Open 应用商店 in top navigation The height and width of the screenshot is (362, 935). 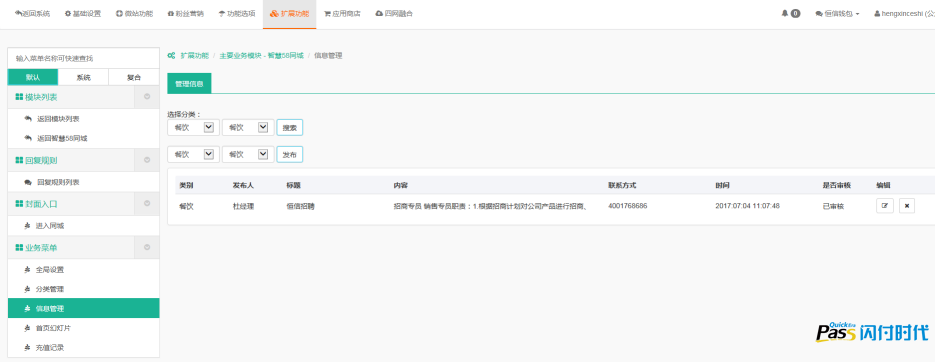342,13
